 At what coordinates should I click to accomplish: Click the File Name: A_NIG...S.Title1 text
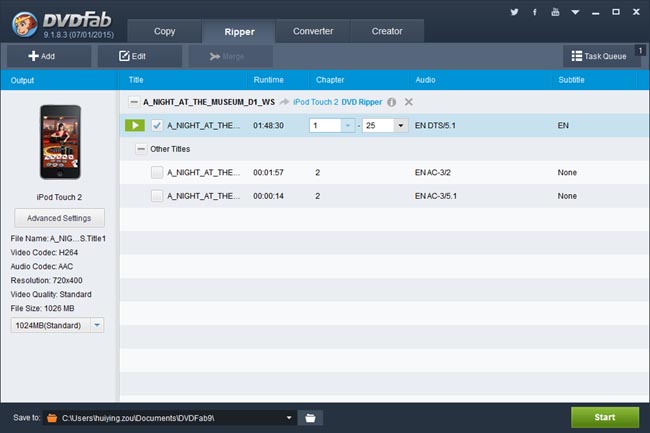58,239
